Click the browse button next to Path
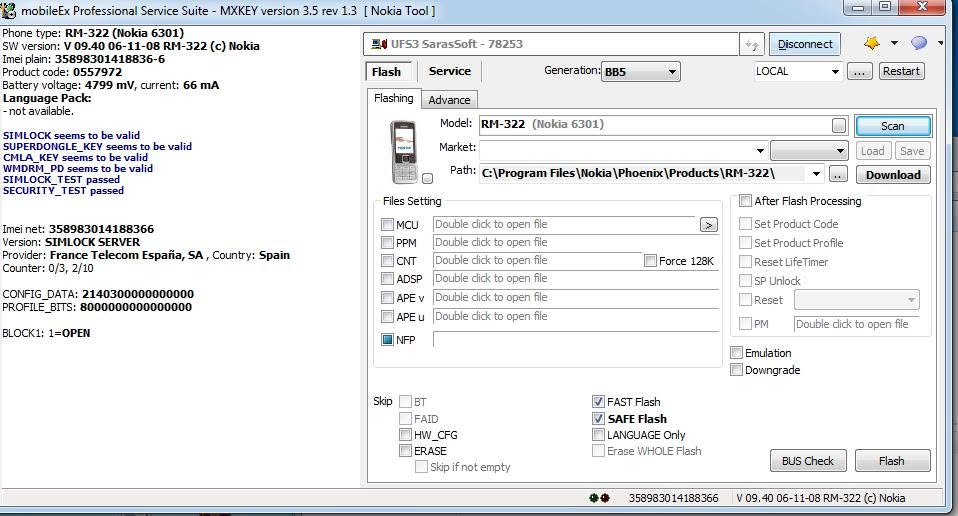The image size is (958, 516). pos(838,175)
